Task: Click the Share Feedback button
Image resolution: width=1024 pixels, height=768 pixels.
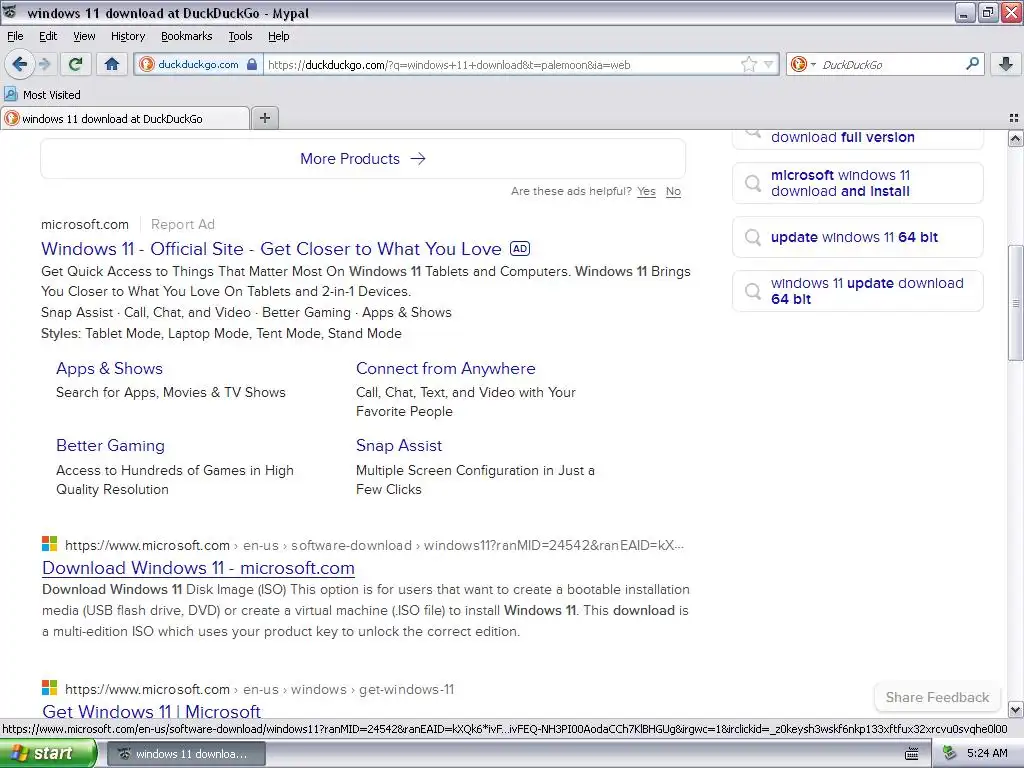Action: tap(937, 697)
